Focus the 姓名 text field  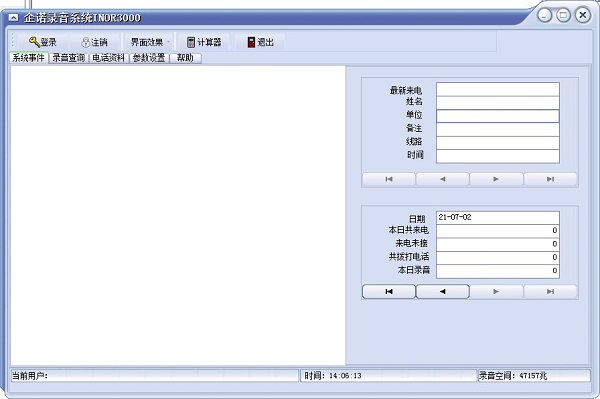point(498,103)
